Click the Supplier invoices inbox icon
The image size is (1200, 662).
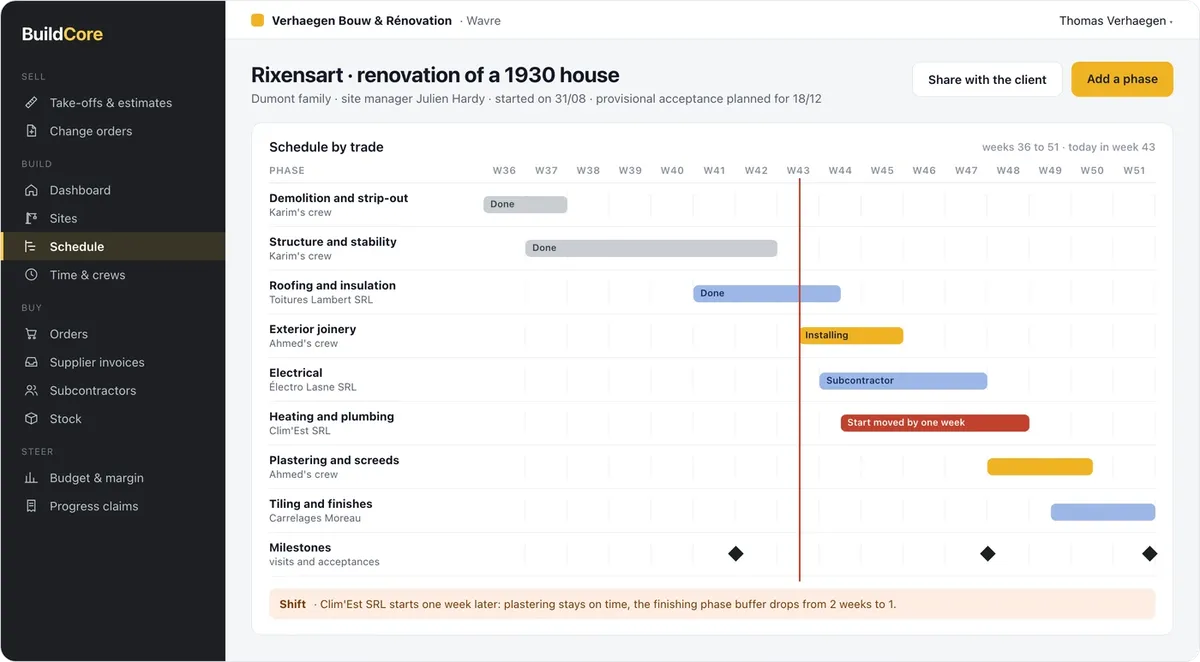click(x=31, y=362)
